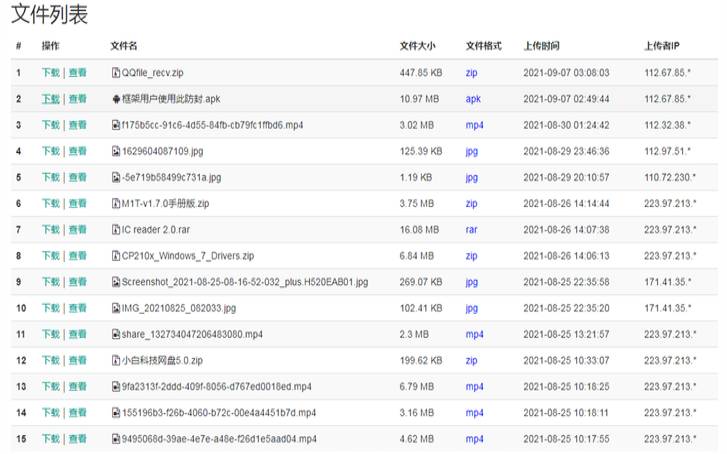
Task: Click the 操作 column header
Action: pos(51,45)
